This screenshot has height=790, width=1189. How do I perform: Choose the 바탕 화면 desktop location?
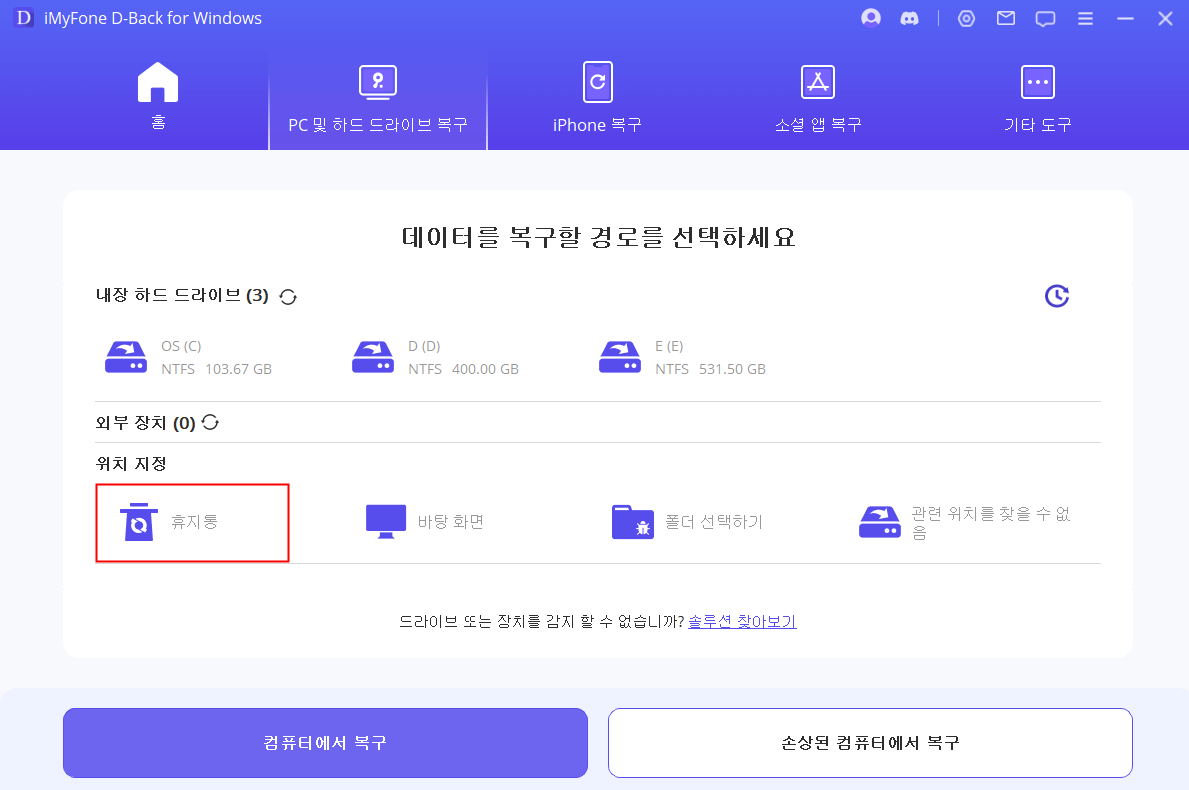point(425,522)
